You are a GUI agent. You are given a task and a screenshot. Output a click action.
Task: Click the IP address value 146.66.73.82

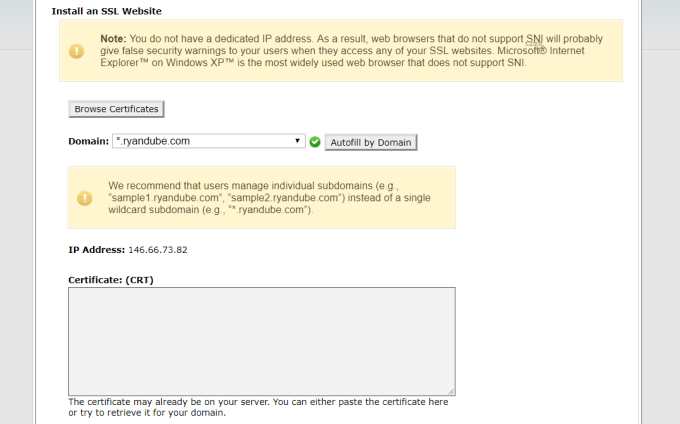pyautogui.click(x=158, y=249)
